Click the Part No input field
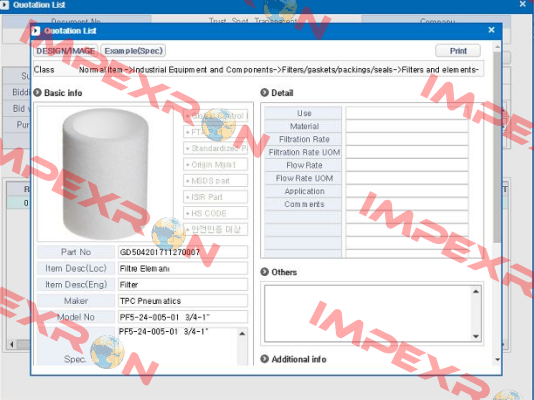534x400 pixels. pos(183,252)
